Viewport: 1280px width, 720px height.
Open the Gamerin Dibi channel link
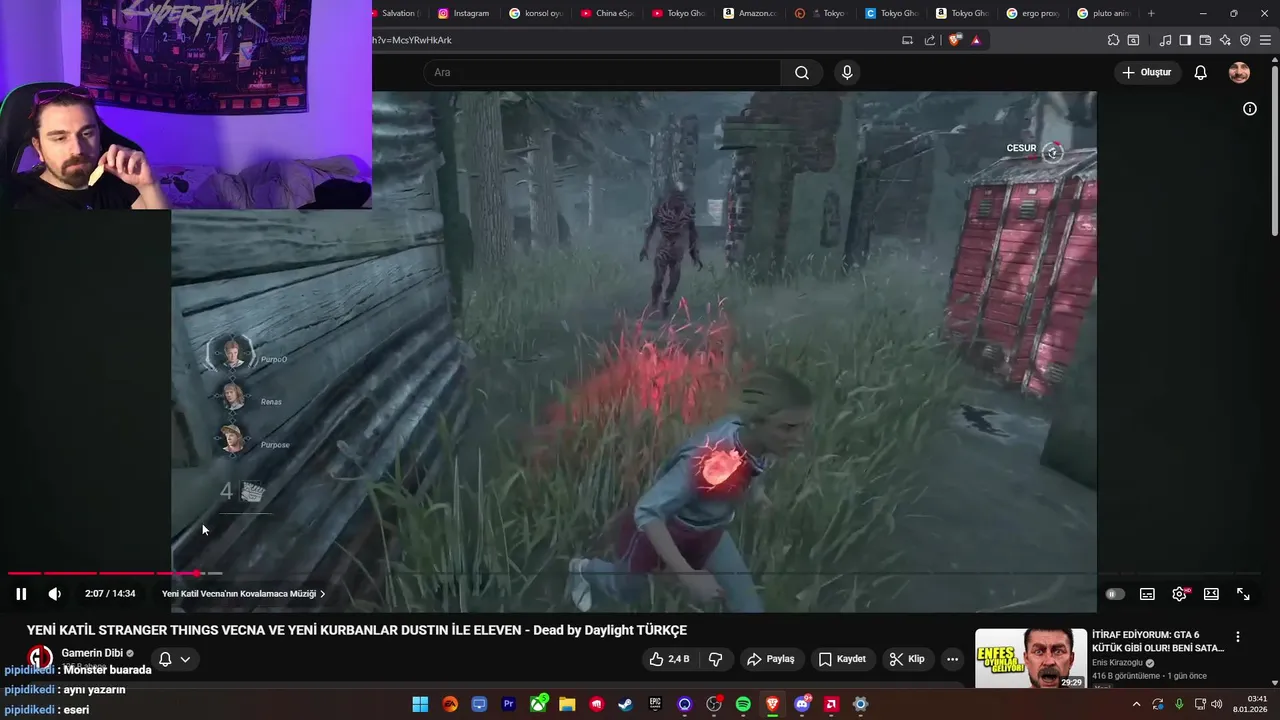[92, 653]
